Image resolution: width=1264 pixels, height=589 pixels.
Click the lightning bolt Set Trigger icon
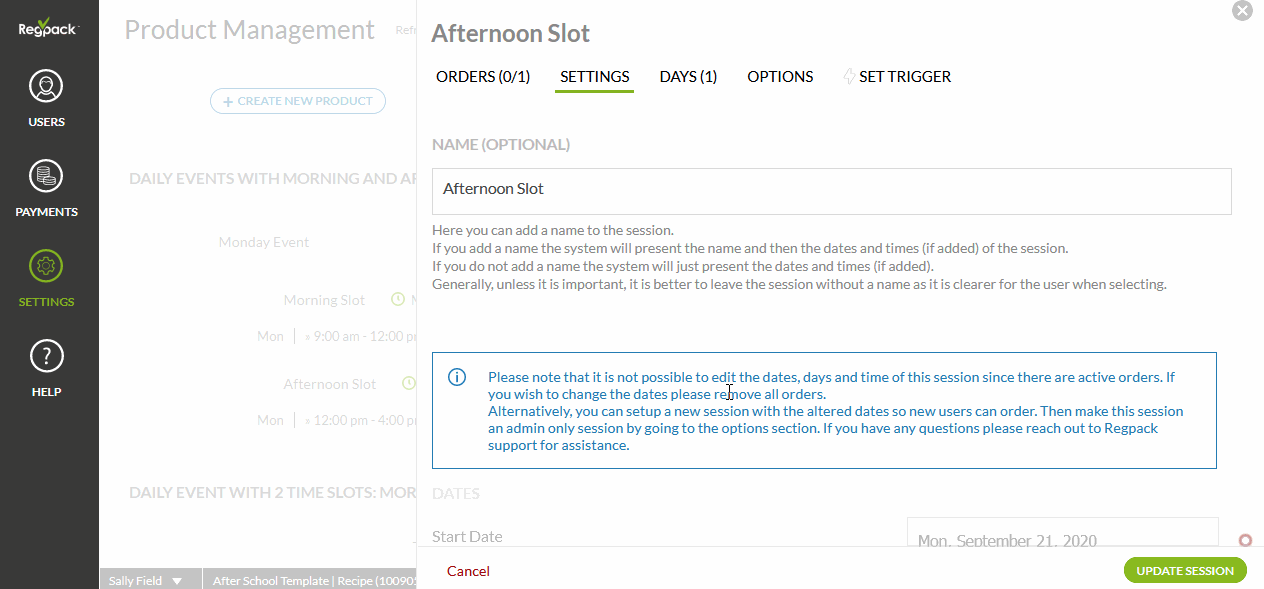pos(849,77)
